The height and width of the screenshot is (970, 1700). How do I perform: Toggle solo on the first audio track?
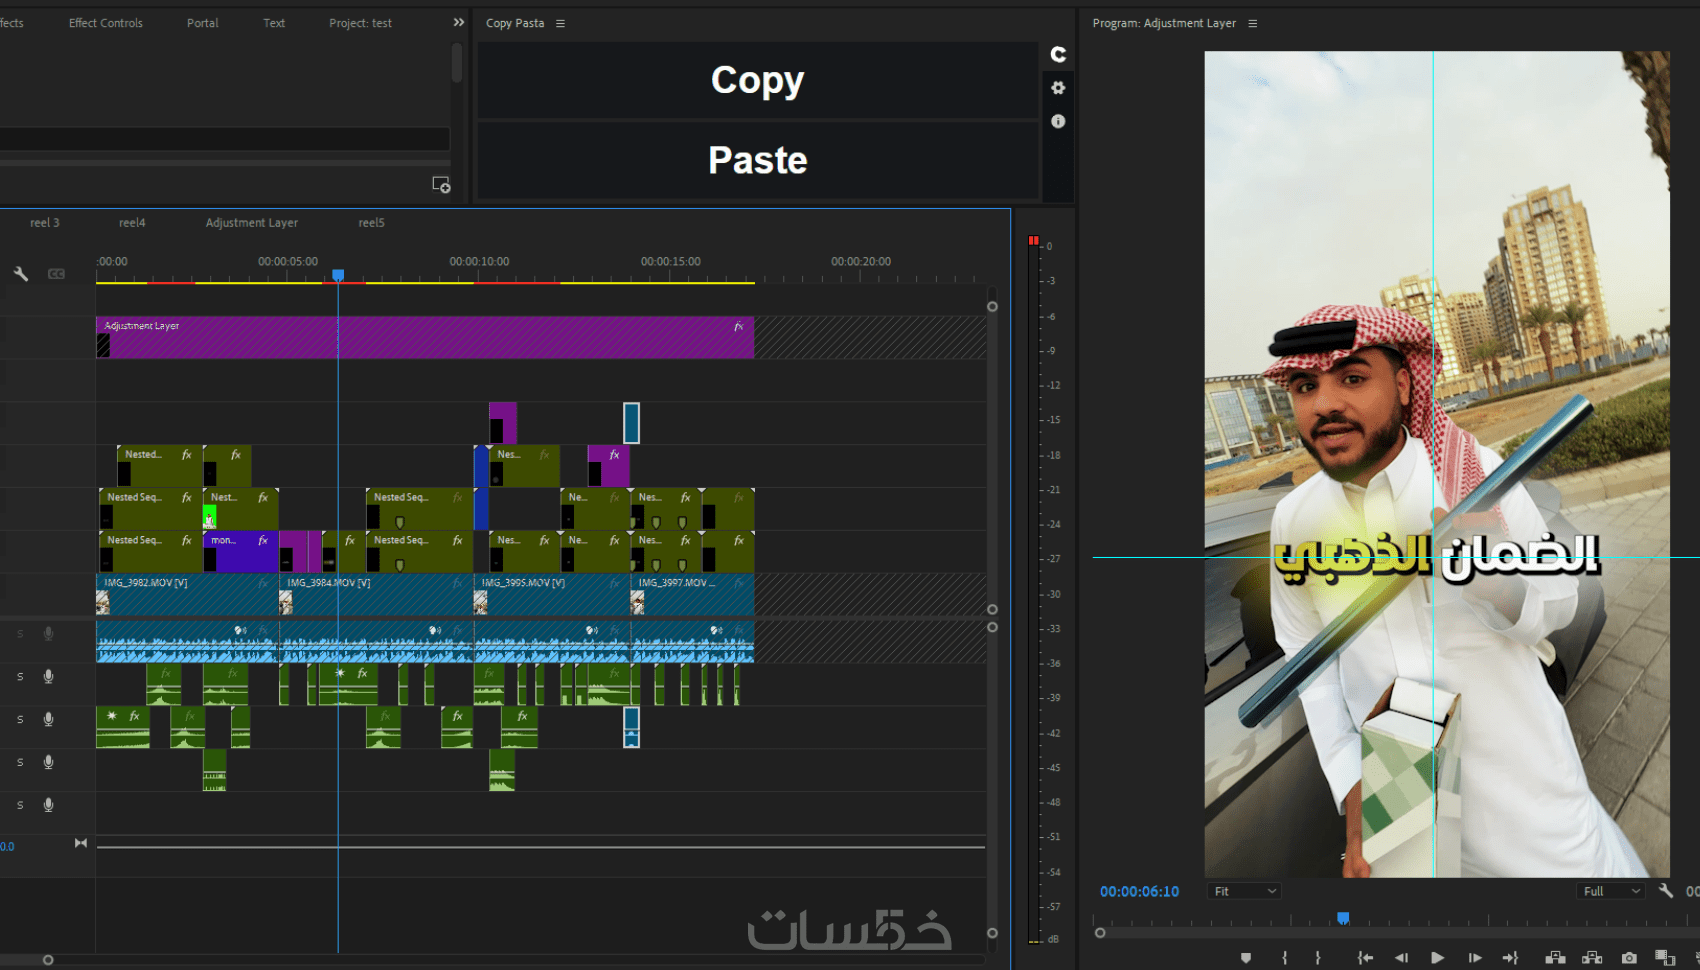[20, 634]
